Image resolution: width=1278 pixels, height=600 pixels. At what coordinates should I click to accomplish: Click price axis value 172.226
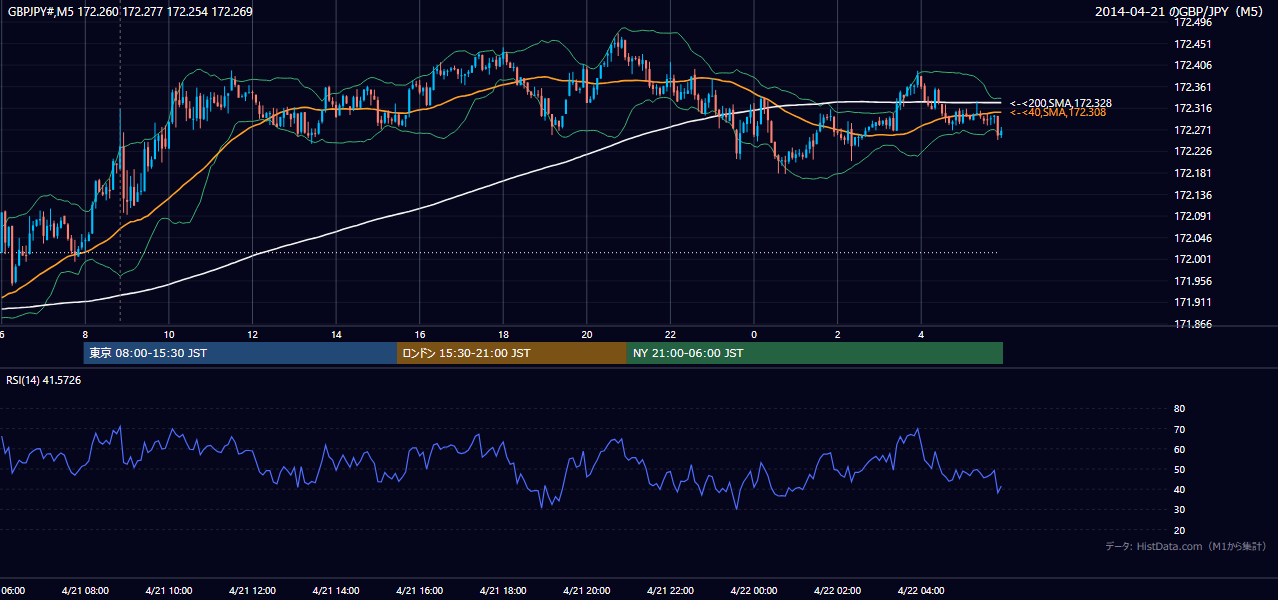1194,152
